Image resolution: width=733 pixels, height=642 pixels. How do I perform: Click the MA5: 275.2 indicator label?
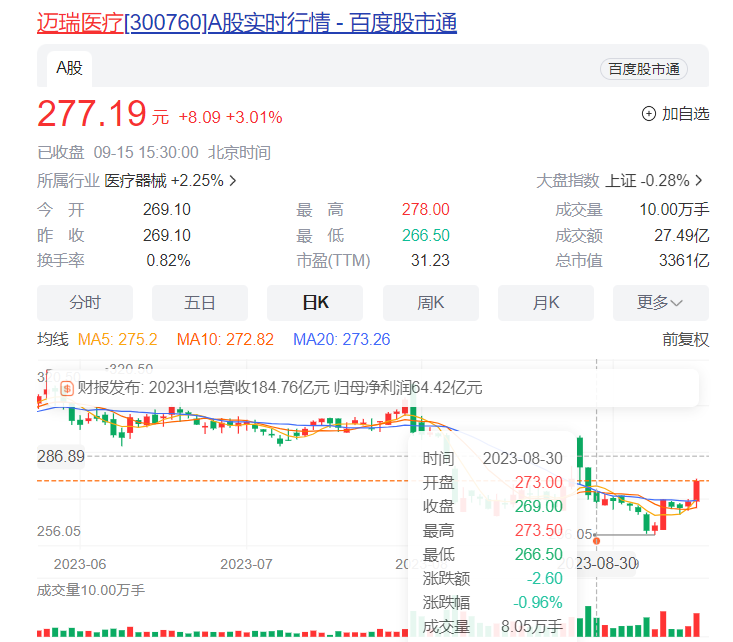[117, 339]
